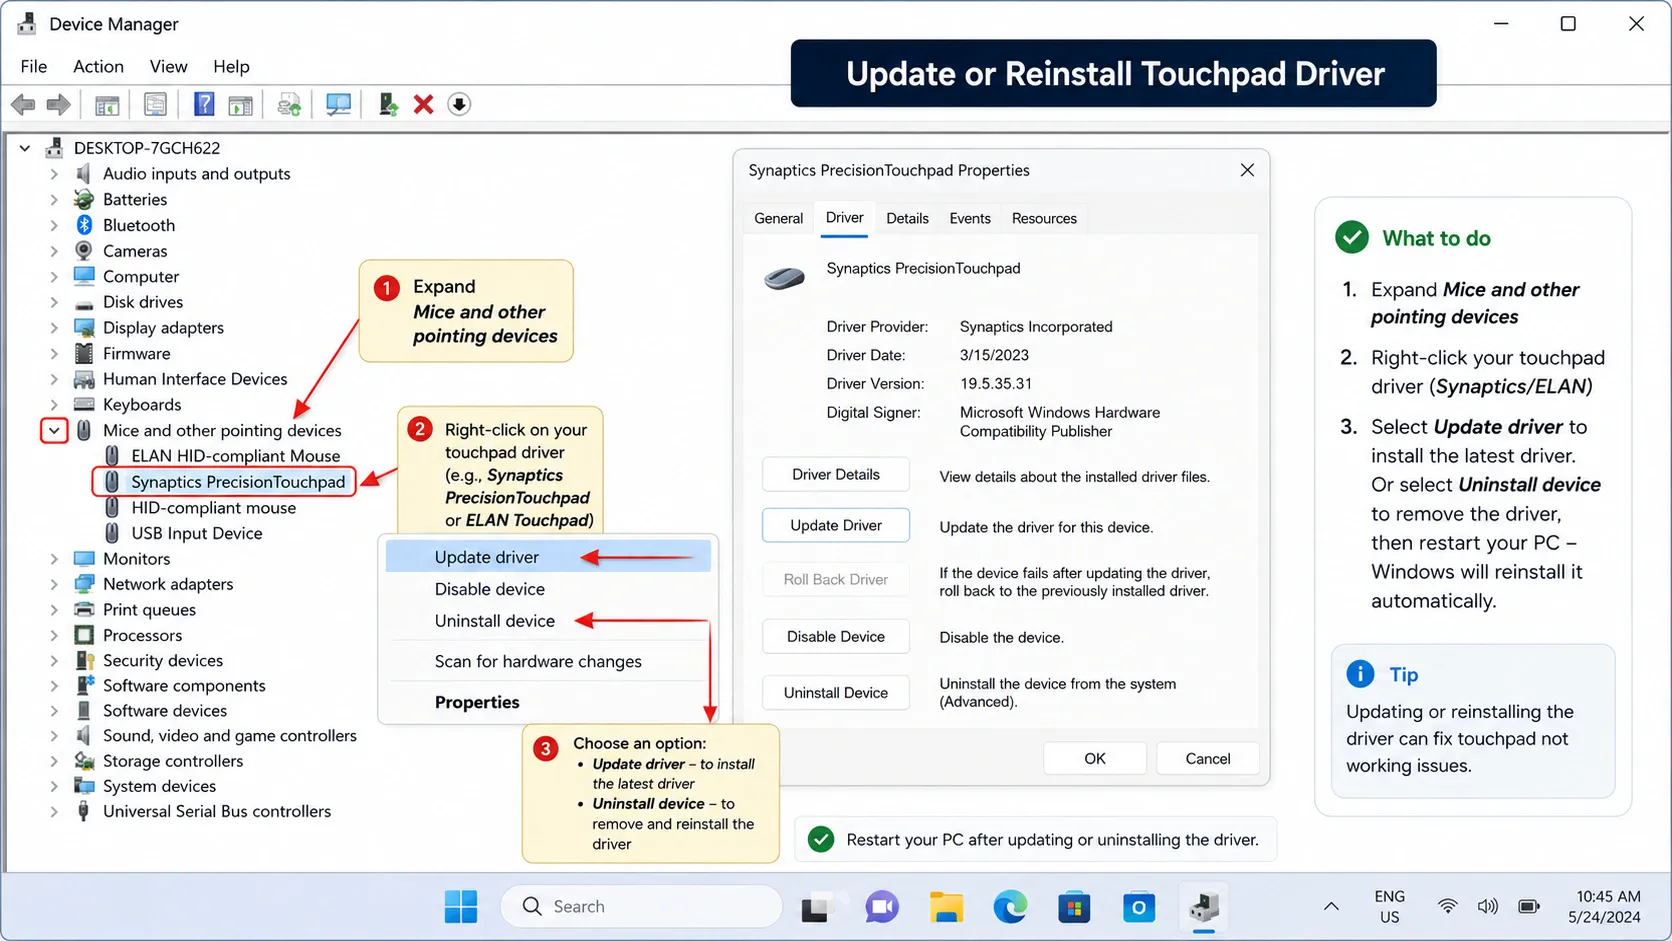The image size is (1672, 941).
Task: Click the Enable device toolbar icon
Action: [388, 104]
